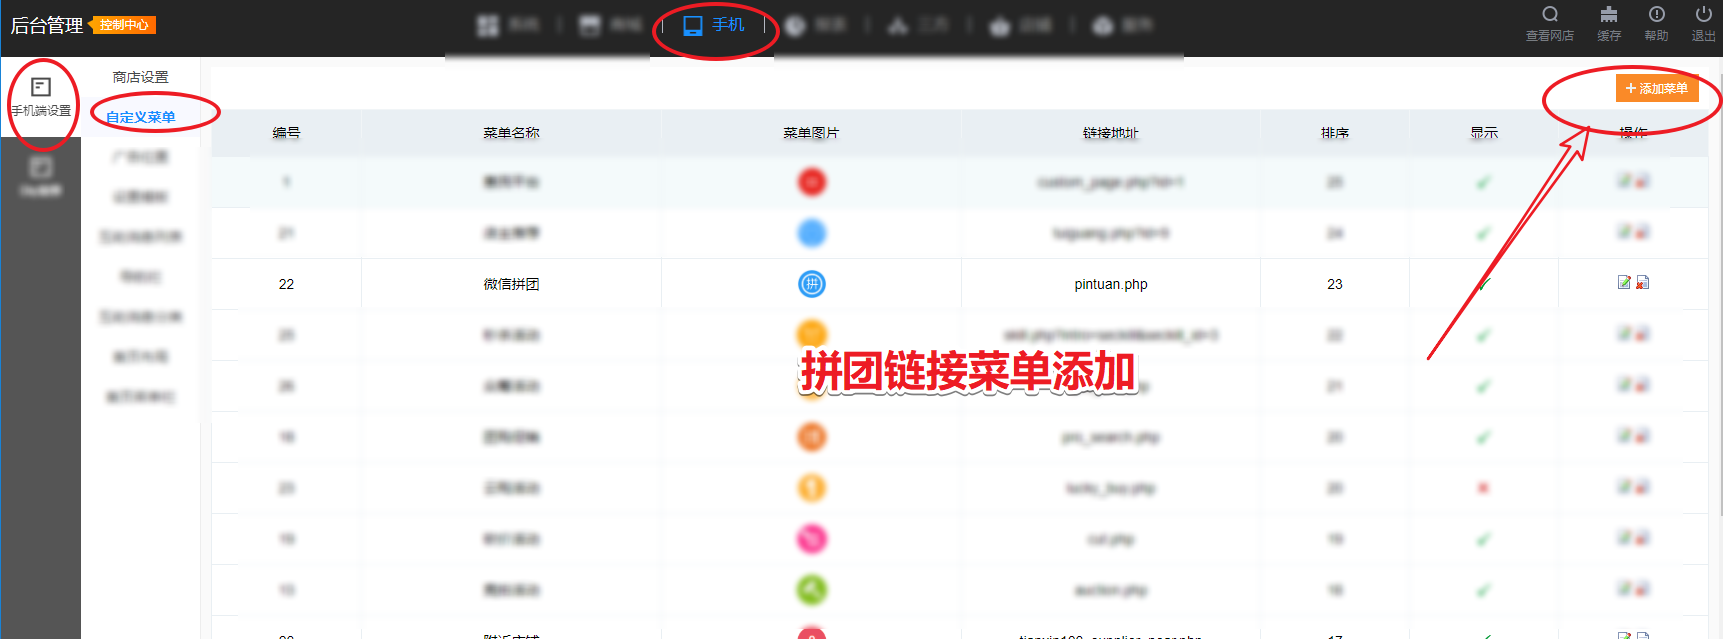Click the delete icon for 微信拼团 row

tap(1642, 283)
